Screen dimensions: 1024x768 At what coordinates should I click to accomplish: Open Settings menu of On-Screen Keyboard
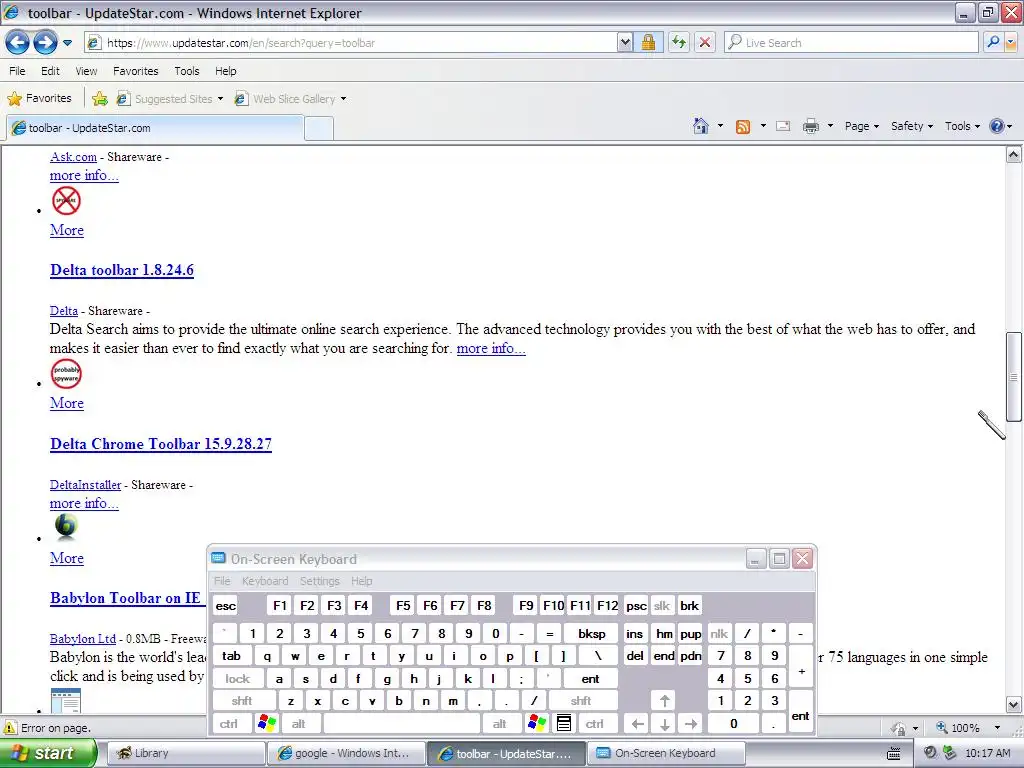319,581
